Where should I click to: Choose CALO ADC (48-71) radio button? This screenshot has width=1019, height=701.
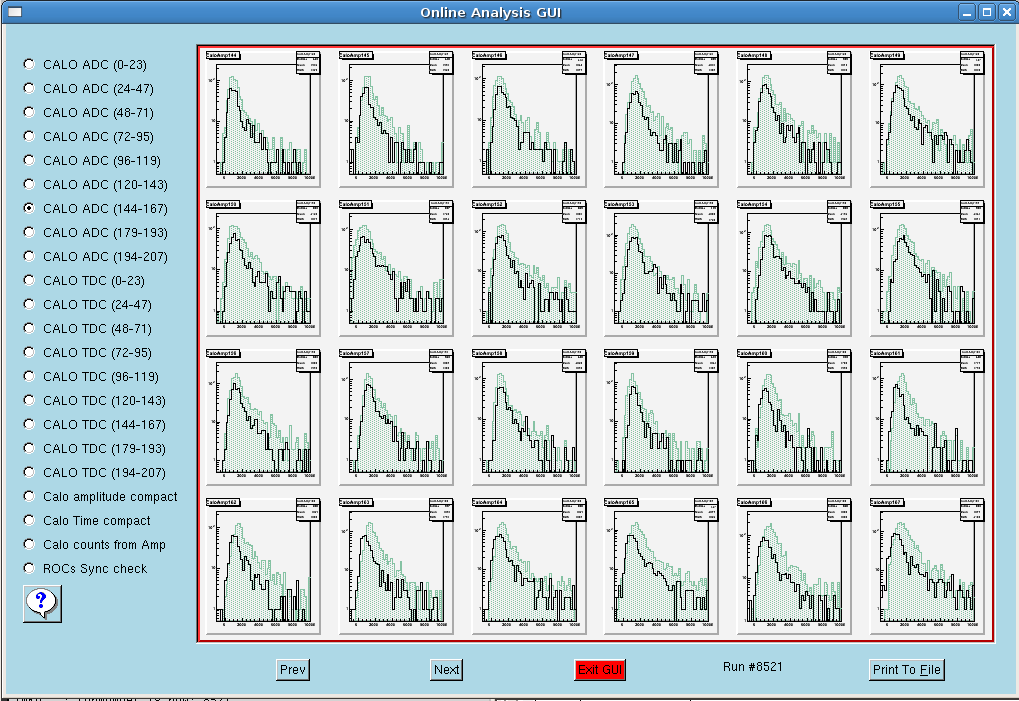click(29, 112)
